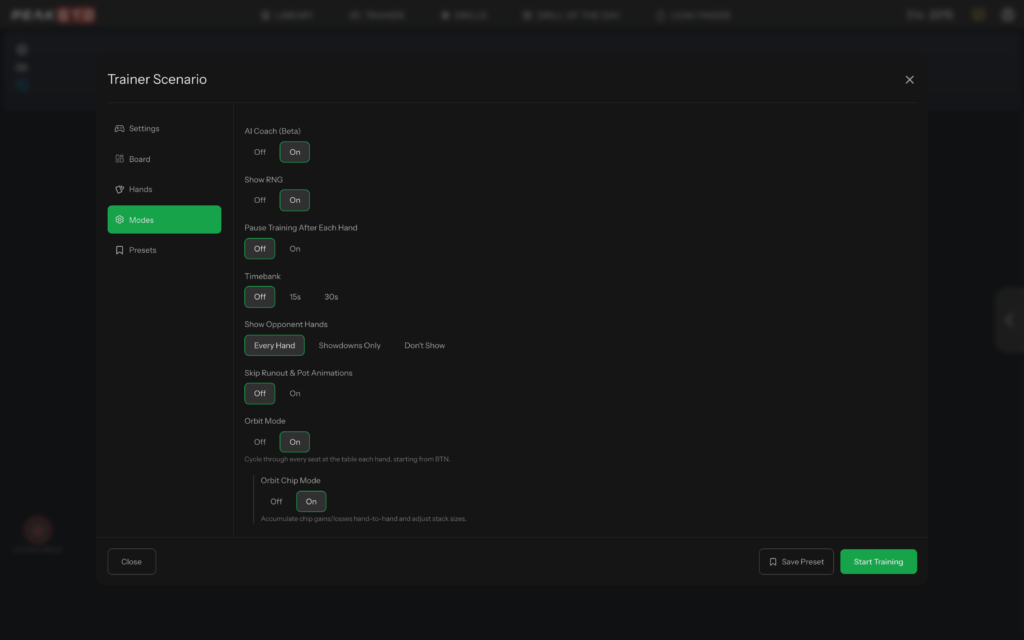Show opponent hands Every Hand
This screenshot has height=640, width=1024.
coord(274,345)
